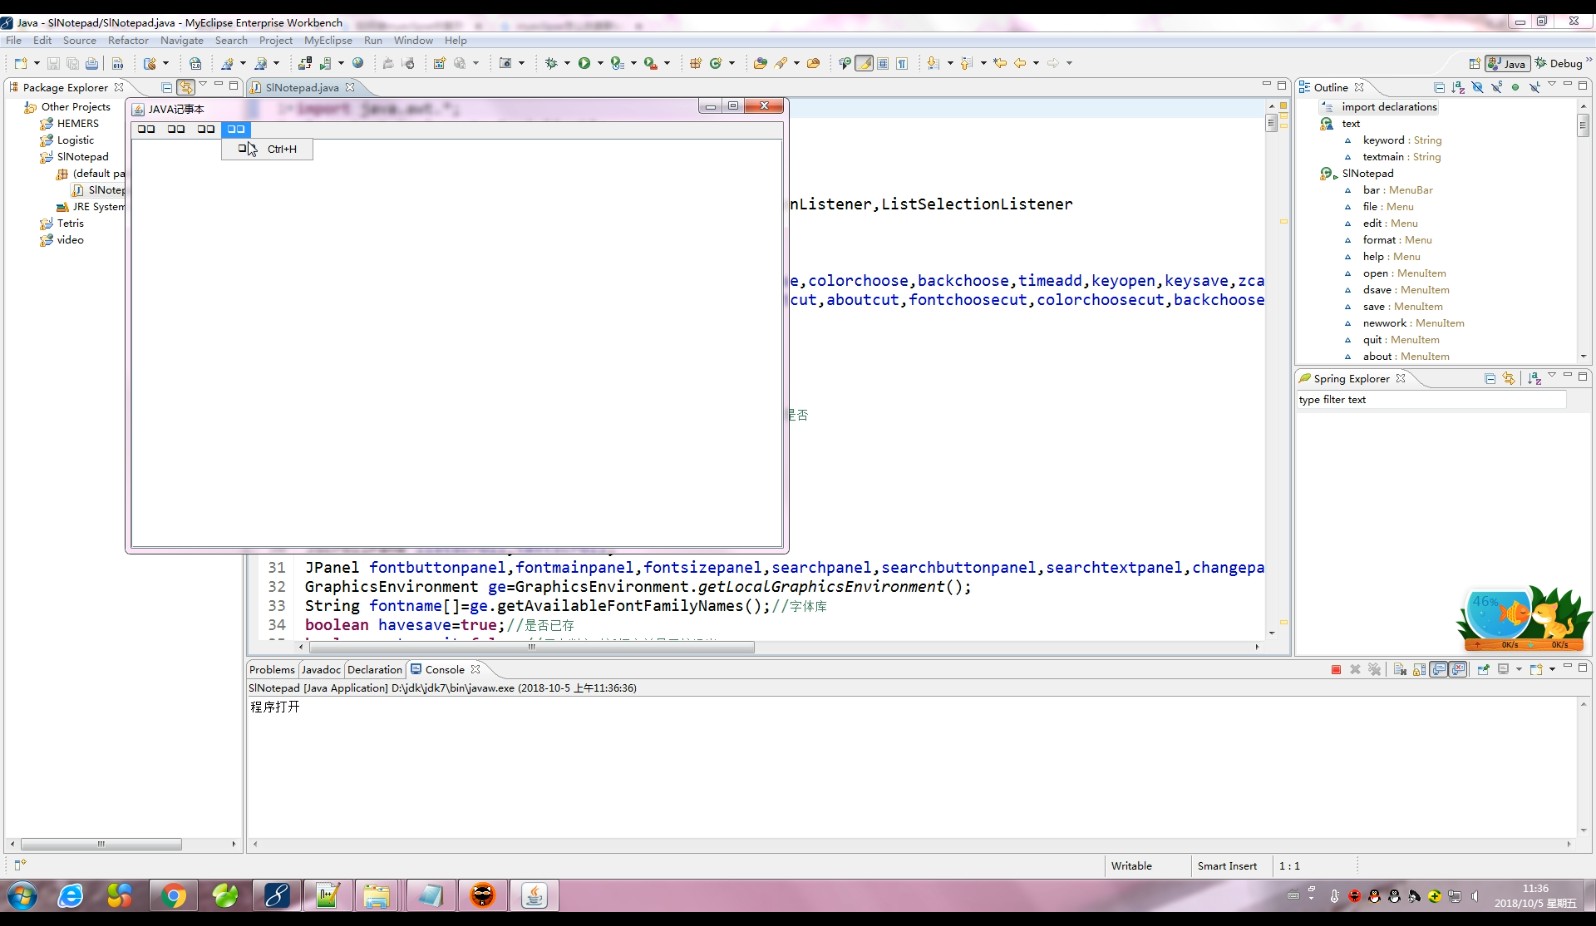Click Pin Console icon

pos(1483,669)
